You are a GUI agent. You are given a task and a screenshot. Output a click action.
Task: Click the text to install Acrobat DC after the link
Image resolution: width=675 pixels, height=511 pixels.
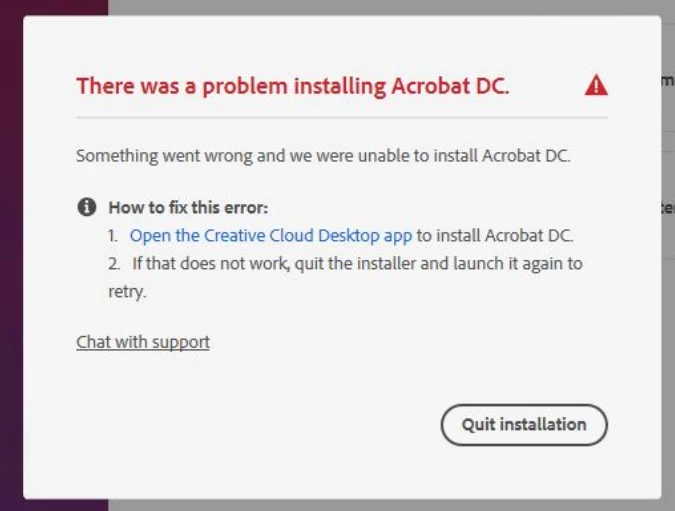point(495,236)
